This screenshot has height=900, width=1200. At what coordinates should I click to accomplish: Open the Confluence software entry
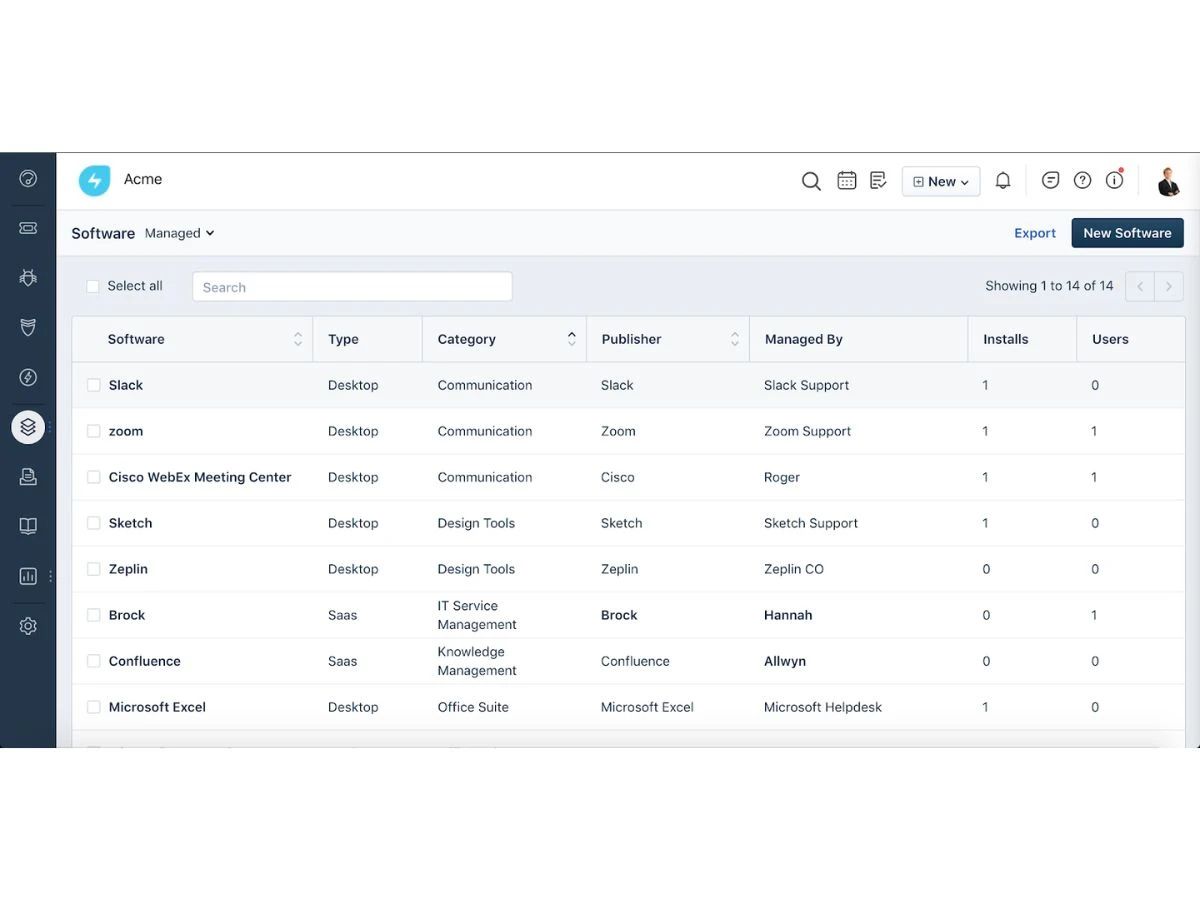(x=145, y=661)
